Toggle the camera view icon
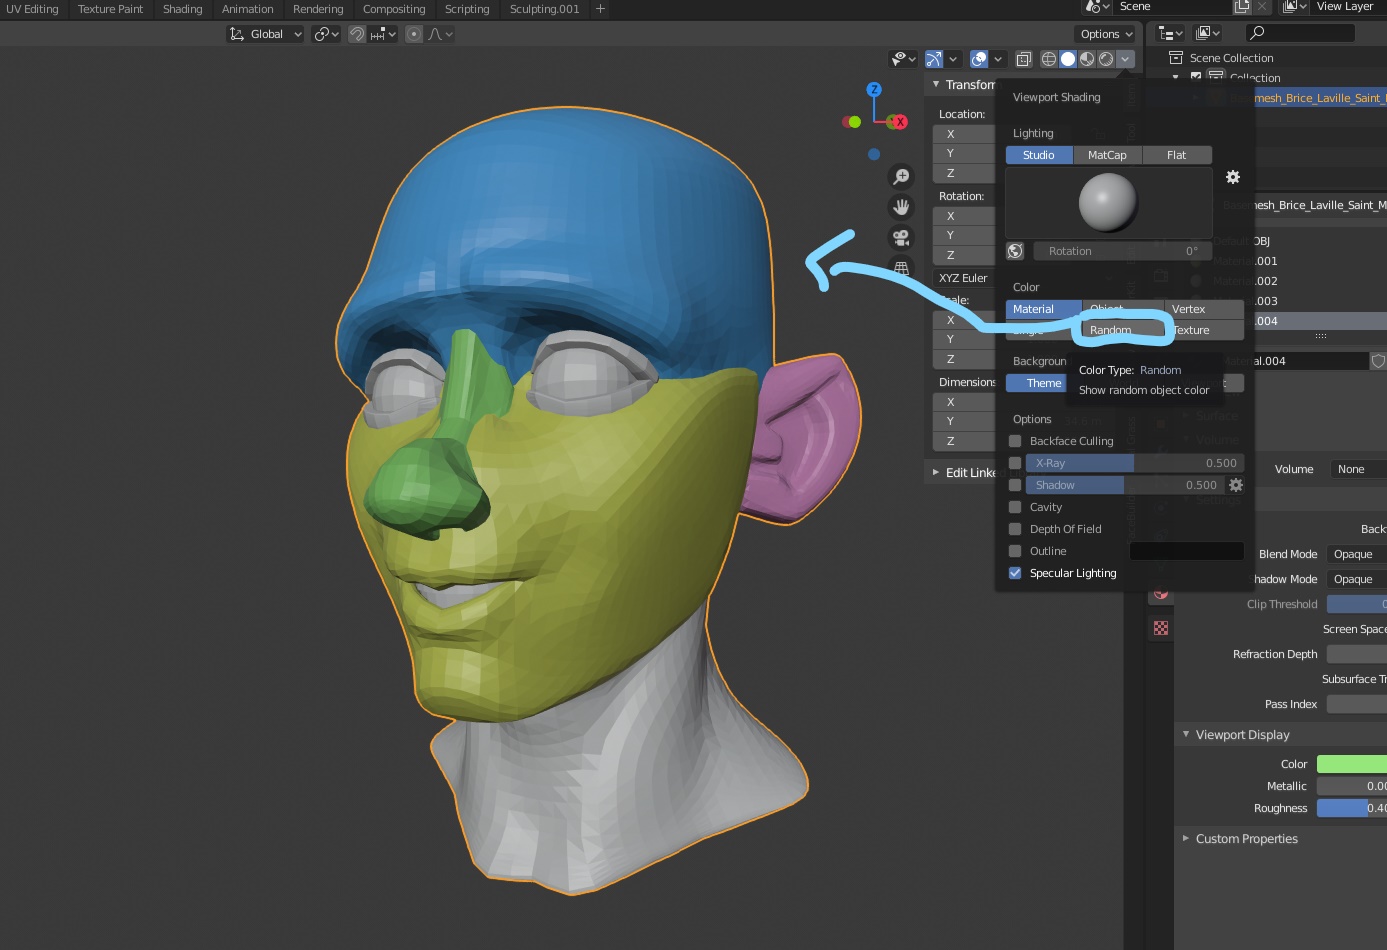Image resolution: width=1387 pixels, height=950 pixels. click(901, 238)
